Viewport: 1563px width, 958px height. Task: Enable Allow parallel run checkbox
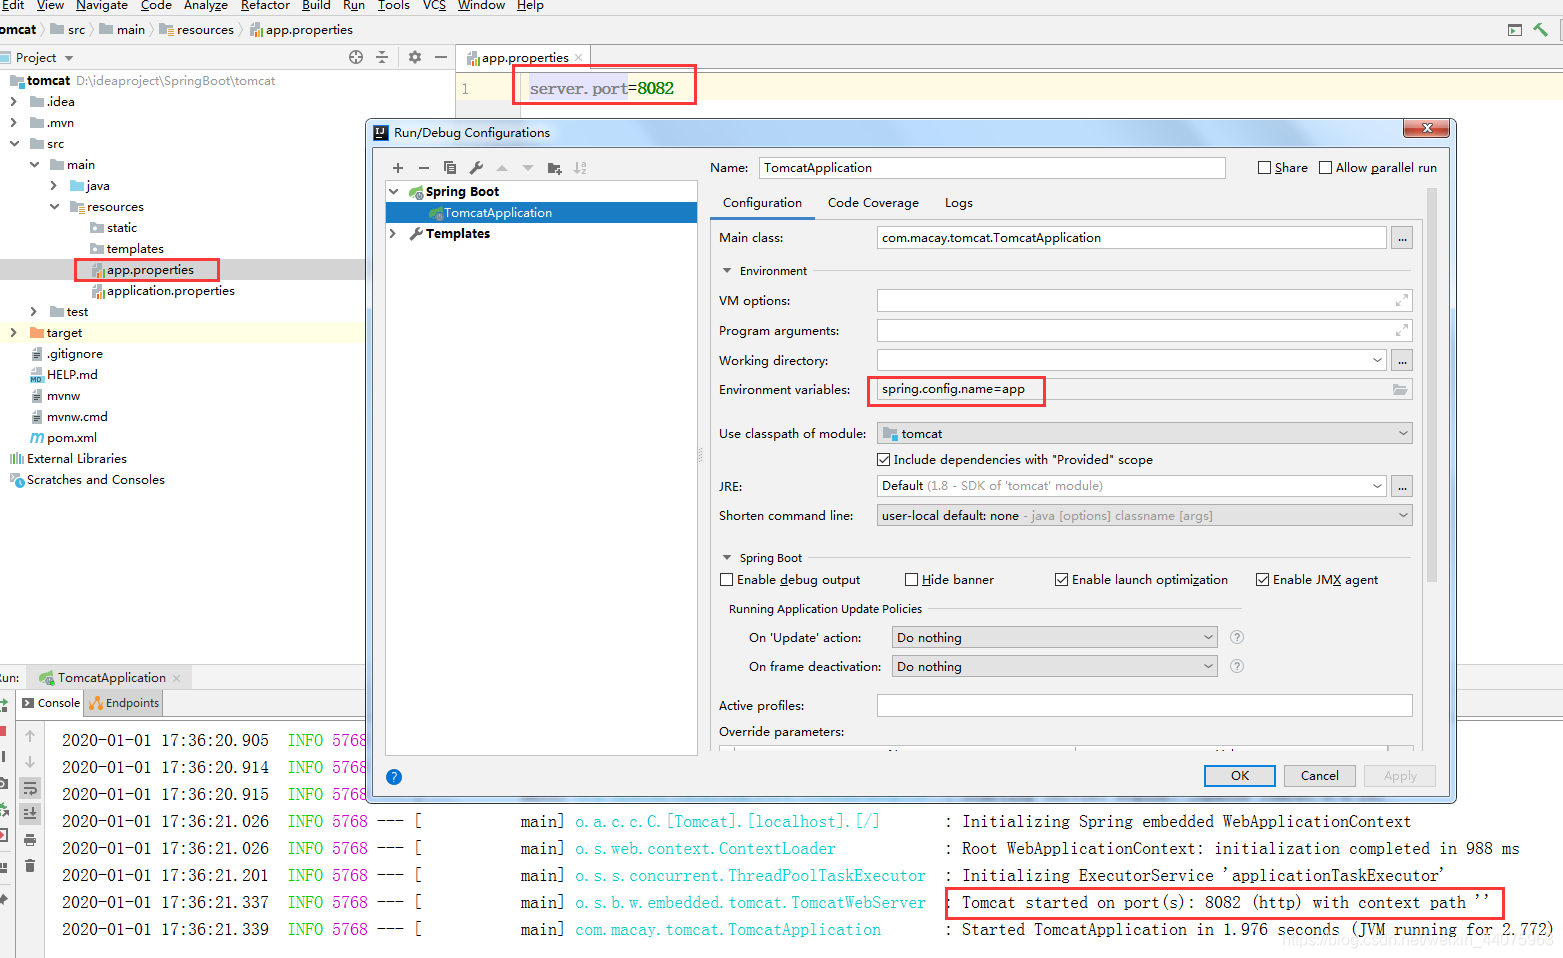1326,168
